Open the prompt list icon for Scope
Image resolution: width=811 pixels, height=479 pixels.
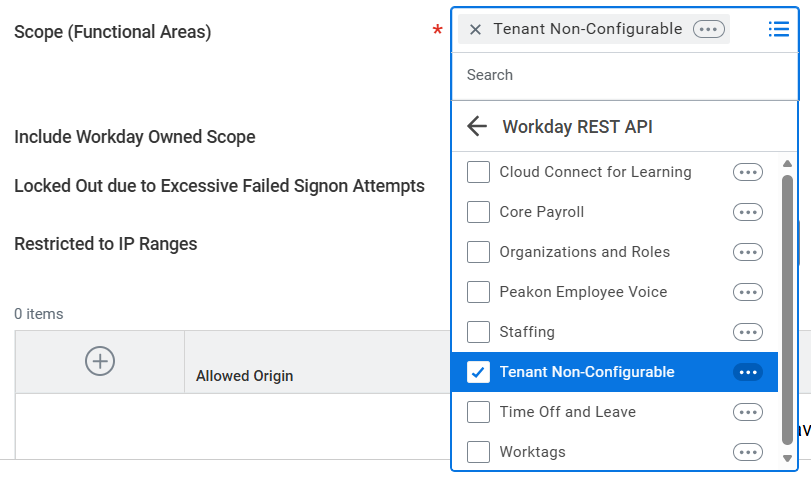pos(779,29)
